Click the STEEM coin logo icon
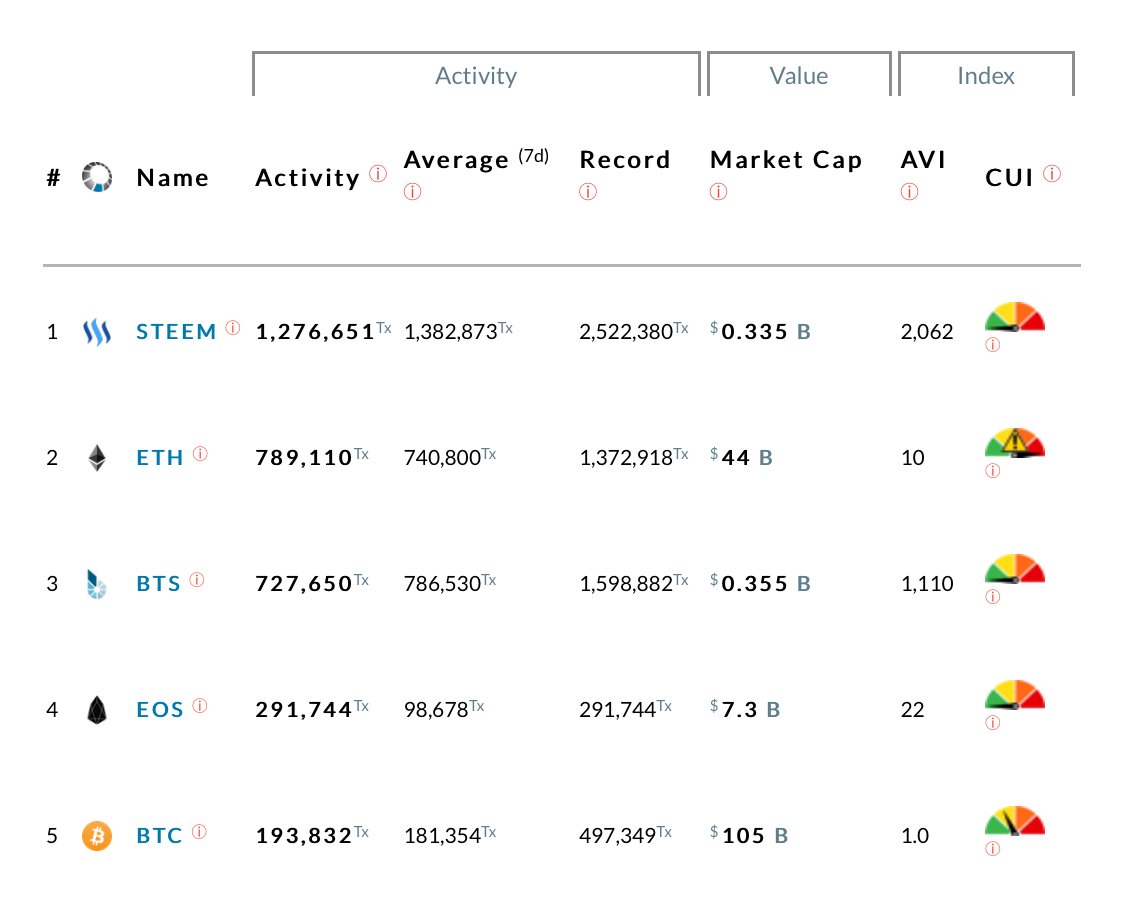 (97, 332)
